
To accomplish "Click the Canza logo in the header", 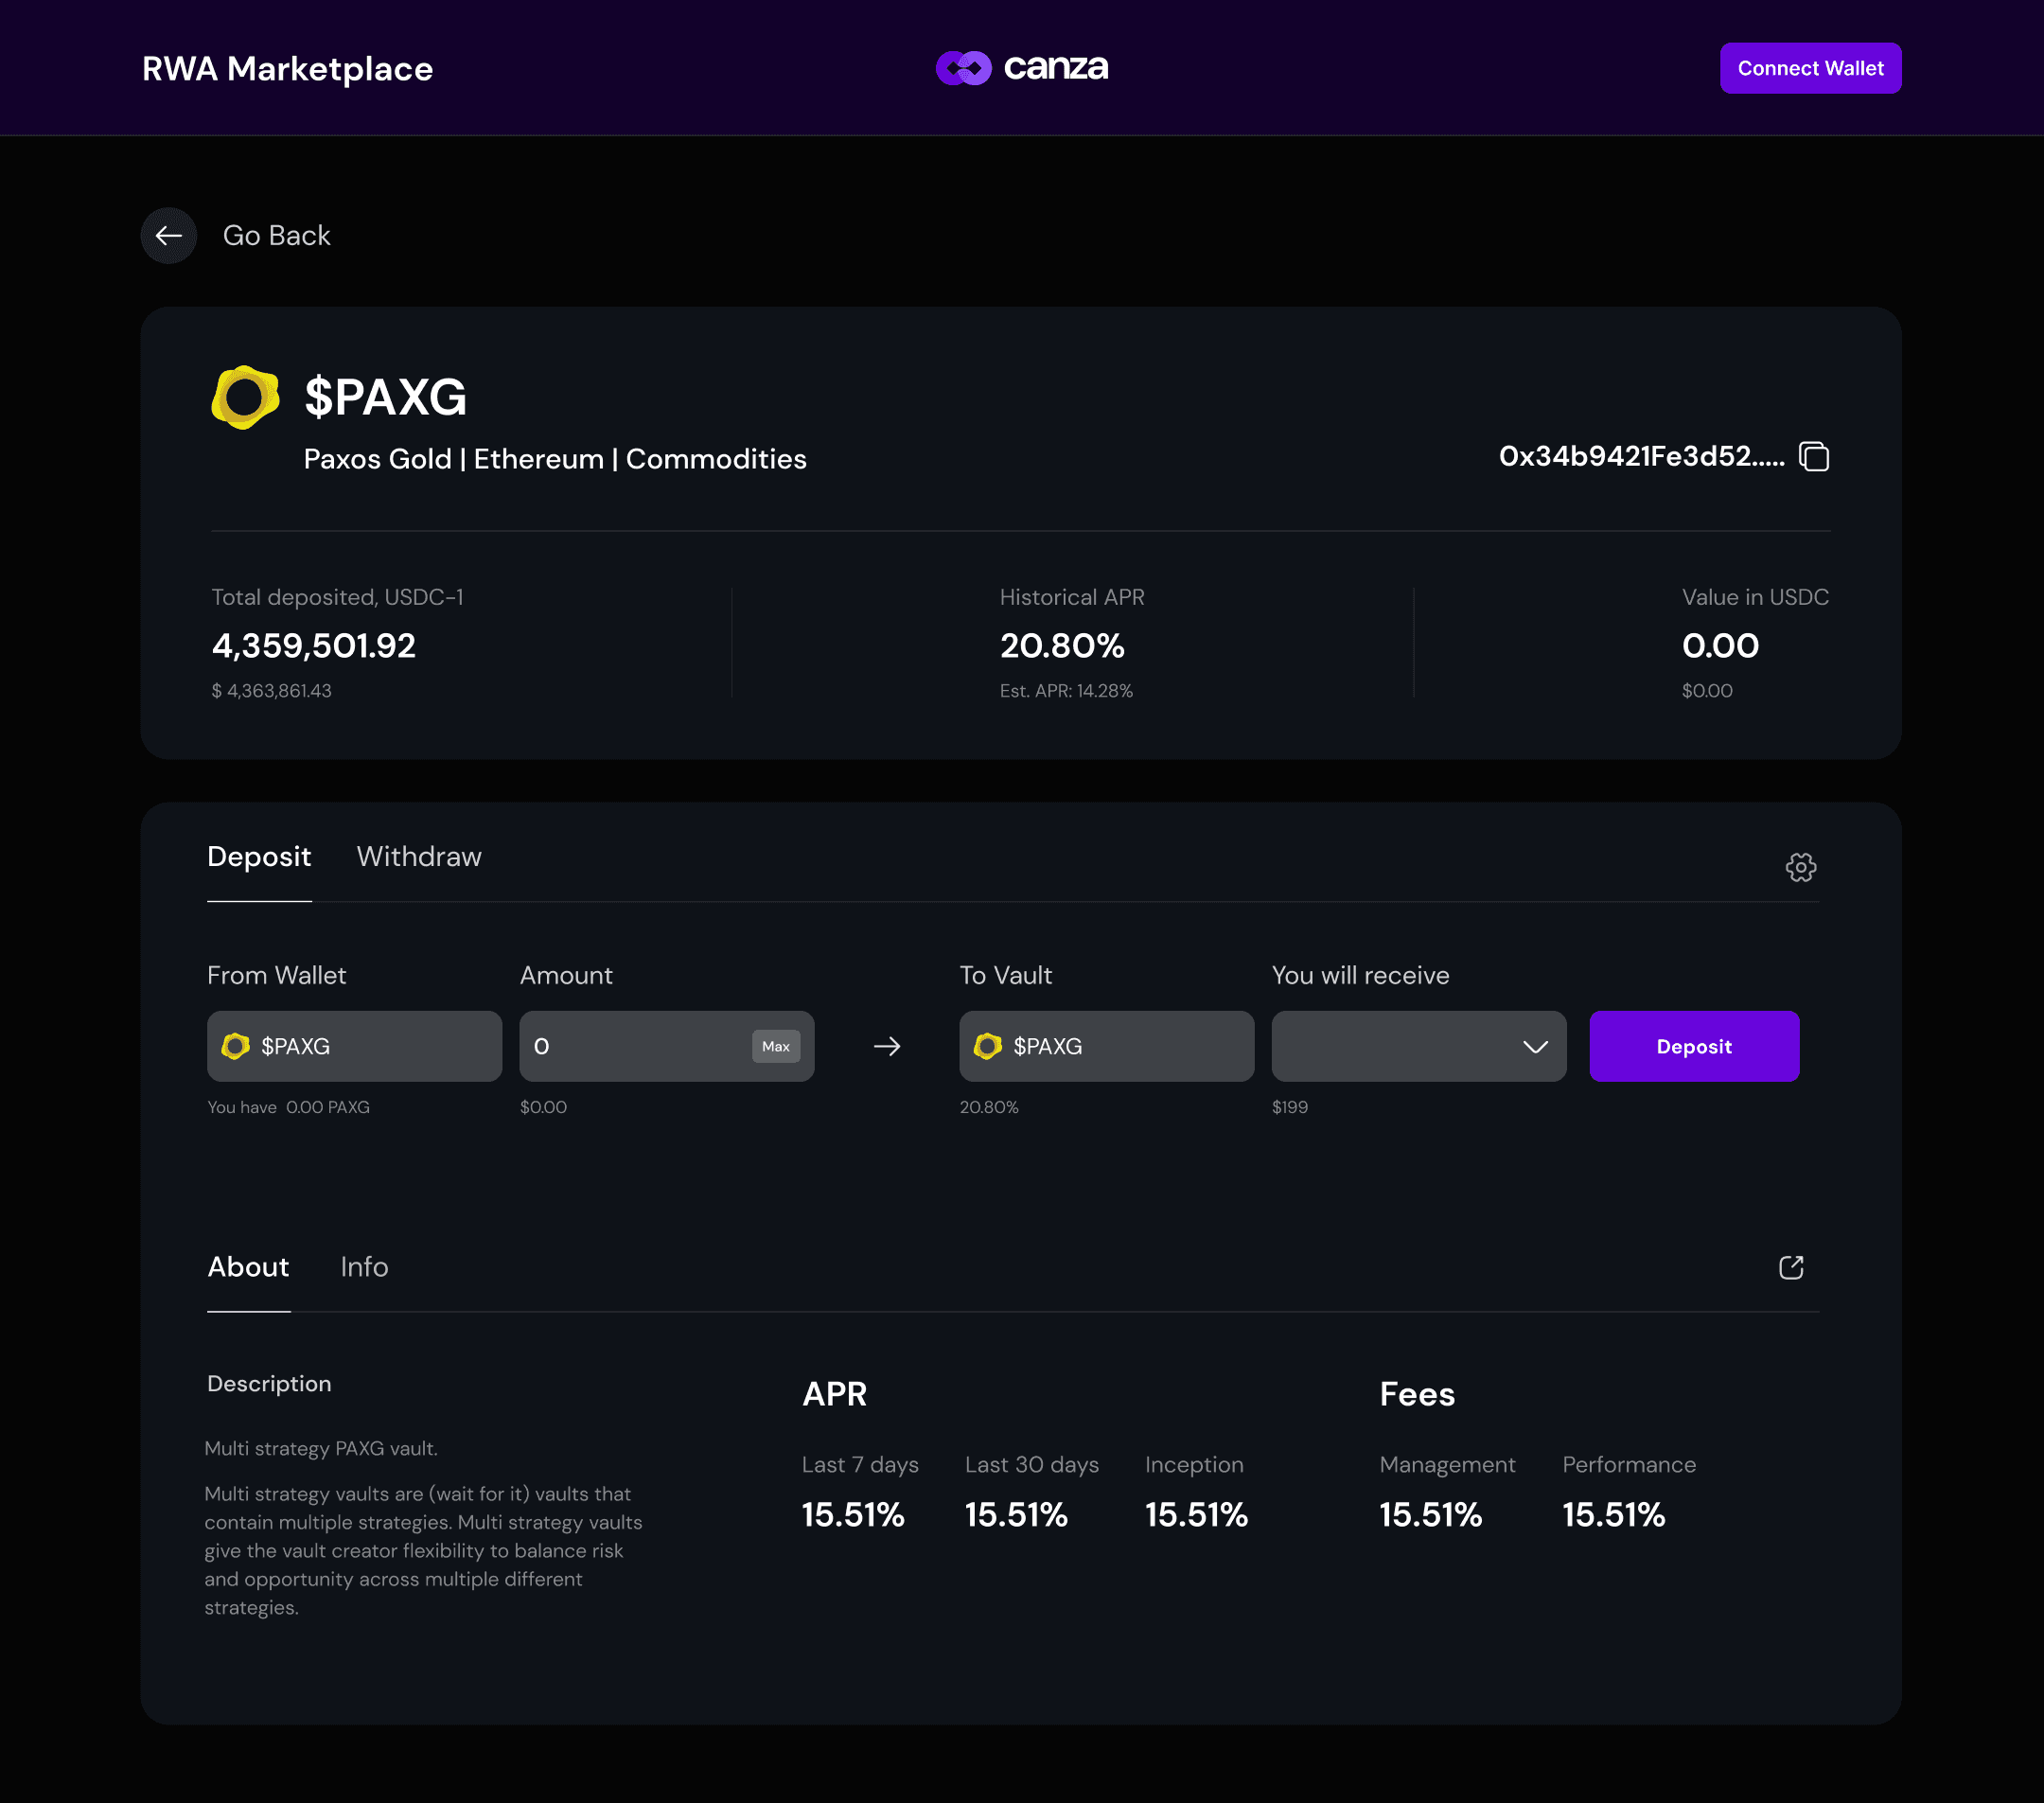I will tap(1021, 68).
